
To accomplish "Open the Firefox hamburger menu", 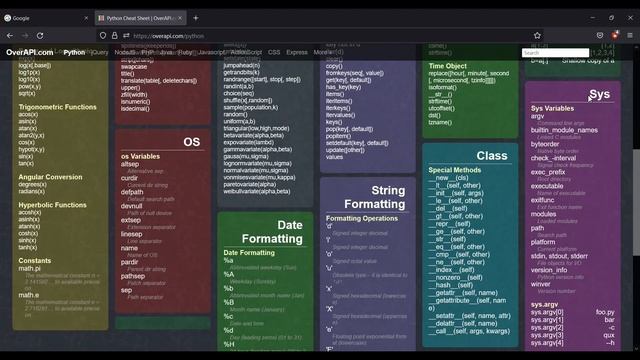I will click(630, 36).
